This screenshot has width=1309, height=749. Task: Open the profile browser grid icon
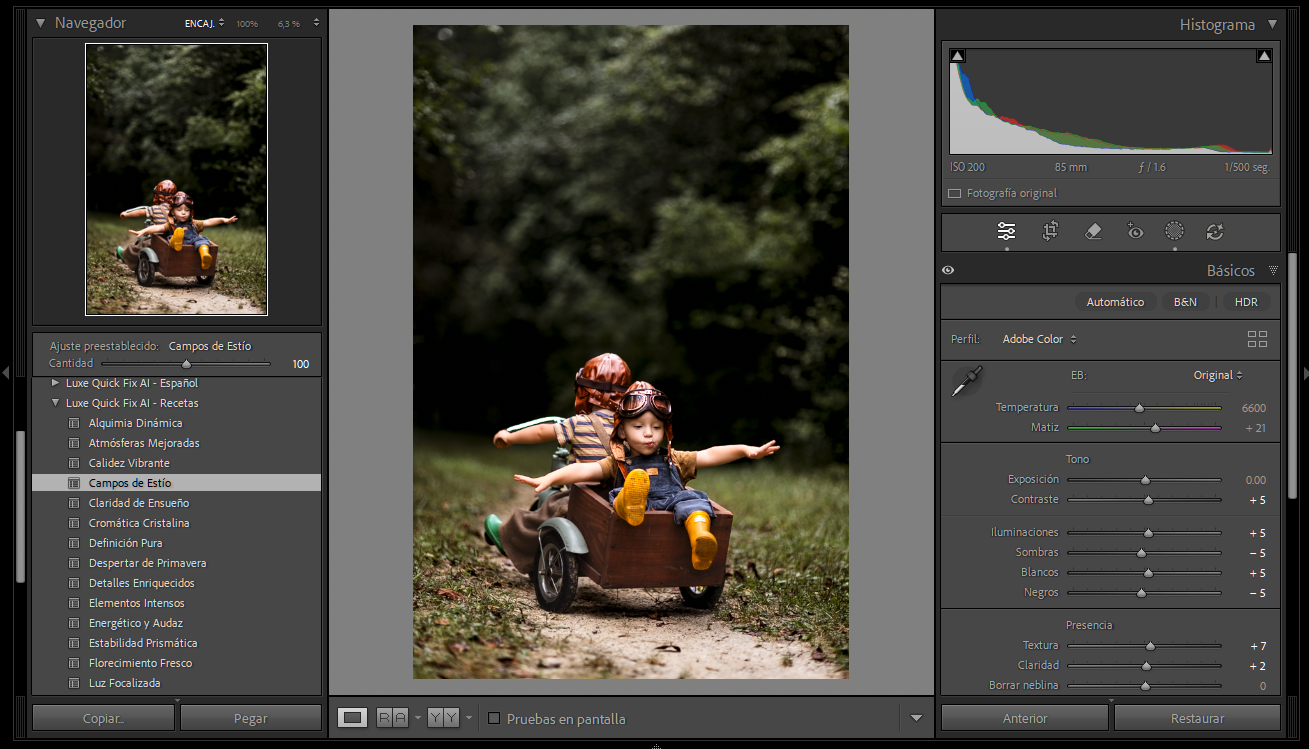coord(1257,339)
